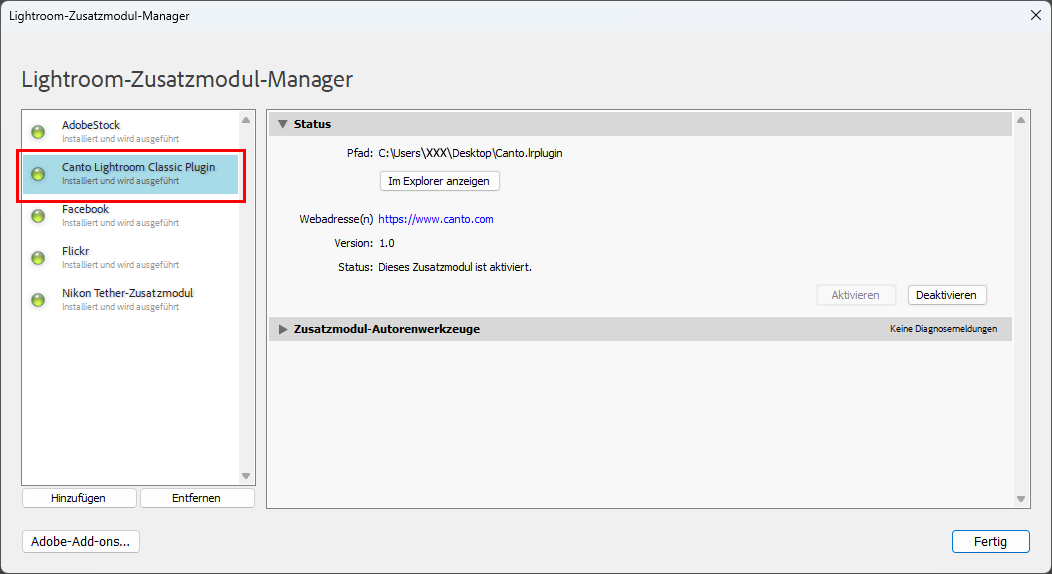Click the Deaktivieren button

pos(947,295)
